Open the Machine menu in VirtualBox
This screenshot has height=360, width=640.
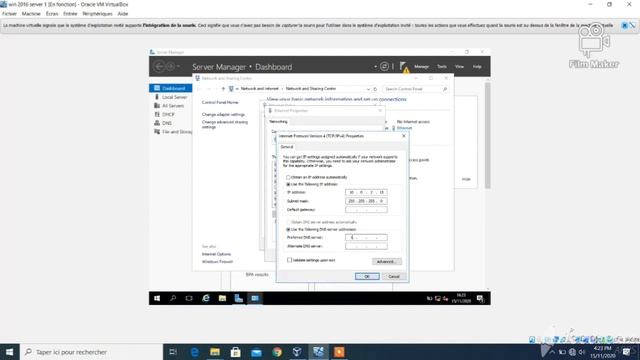click(31, 13)
